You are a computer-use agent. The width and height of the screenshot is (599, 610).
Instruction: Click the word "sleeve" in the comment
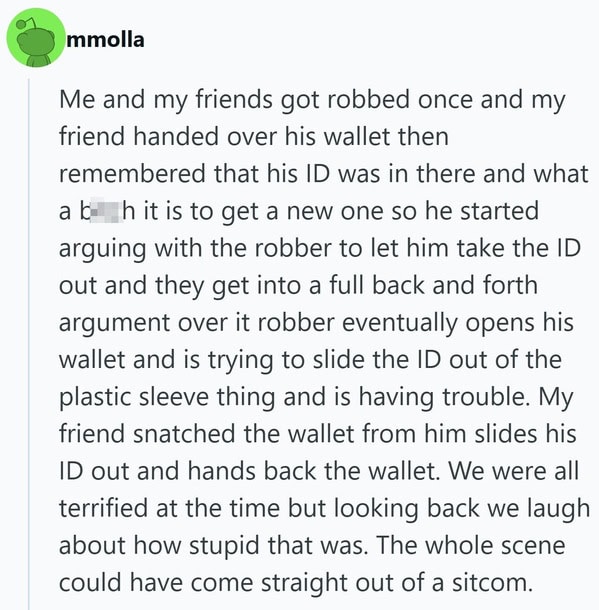click(x=174, y=398)
